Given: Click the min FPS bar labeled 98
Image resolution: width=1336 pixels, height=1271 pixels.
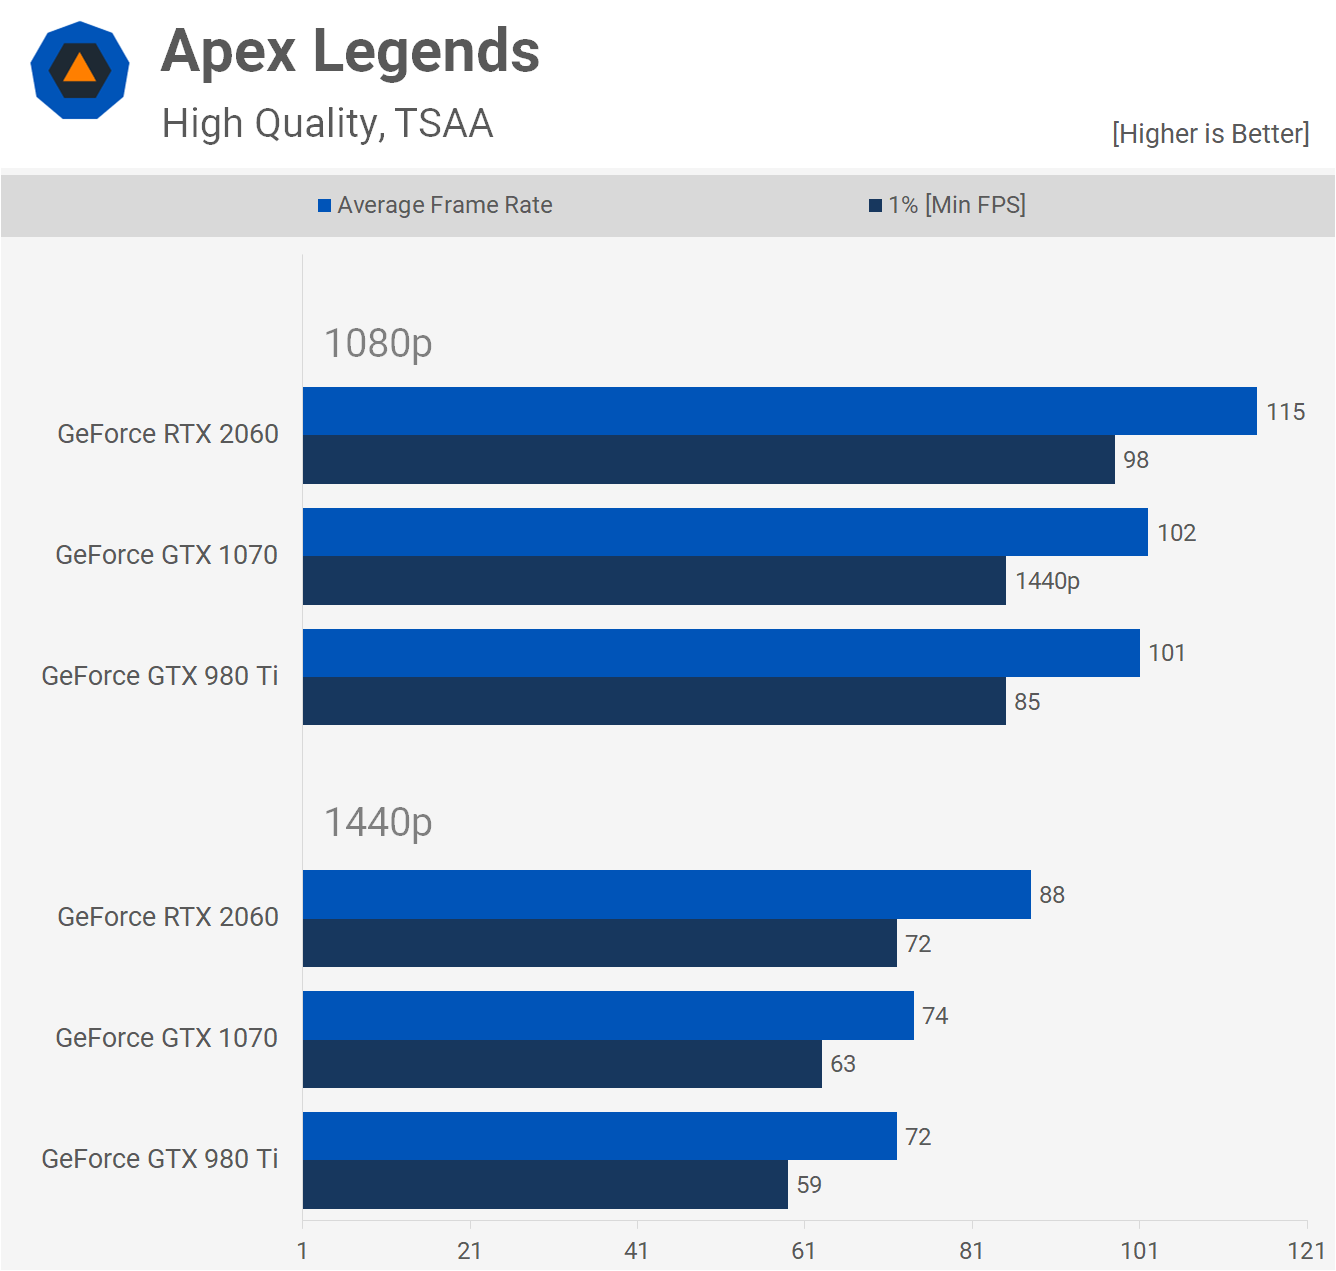Looking at the screenshot, I should (x=708, y=460).
